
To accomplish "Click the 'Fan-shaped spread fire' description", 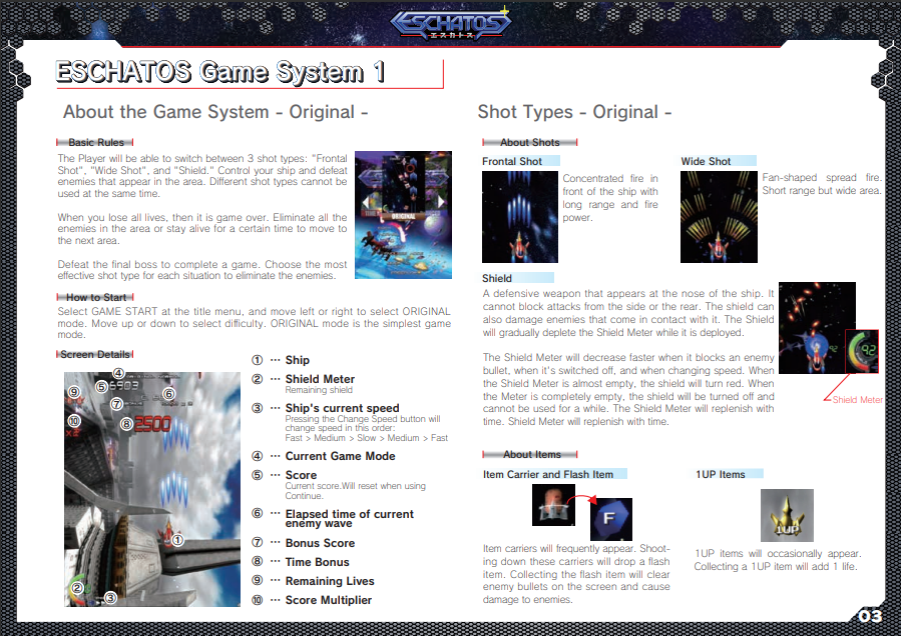I will click(x=822, y=184).
